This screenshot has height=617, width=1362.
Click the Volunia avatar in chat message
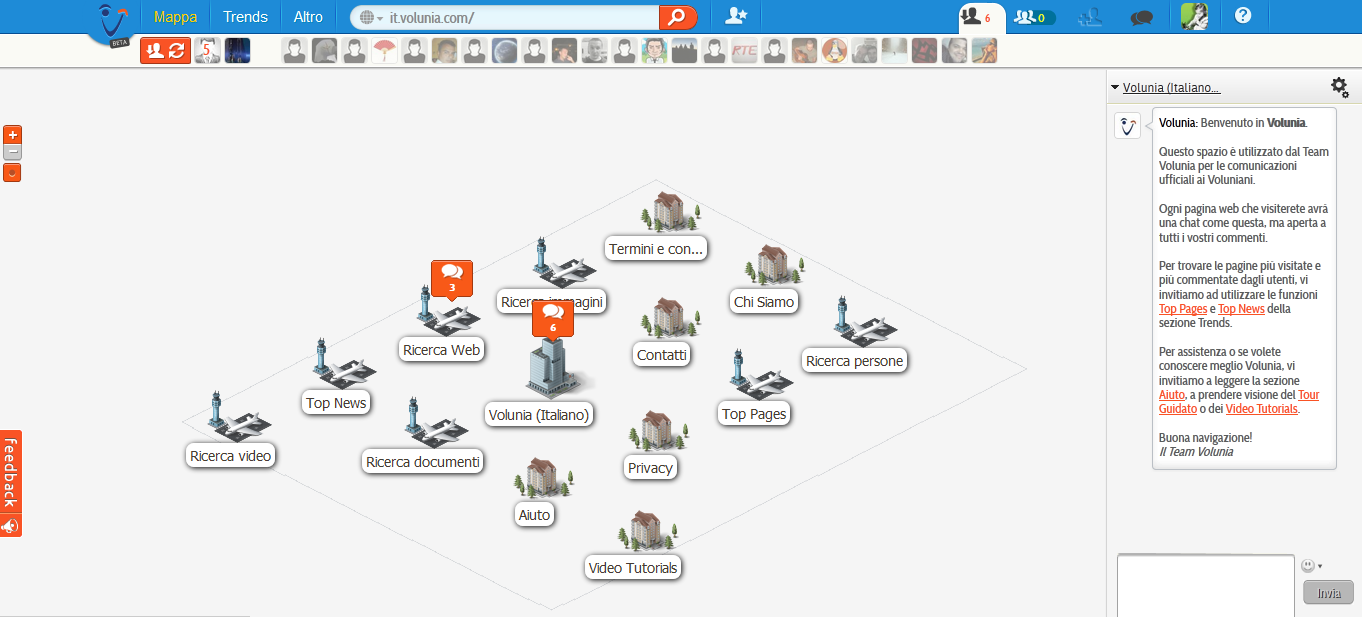(1127, 126)
